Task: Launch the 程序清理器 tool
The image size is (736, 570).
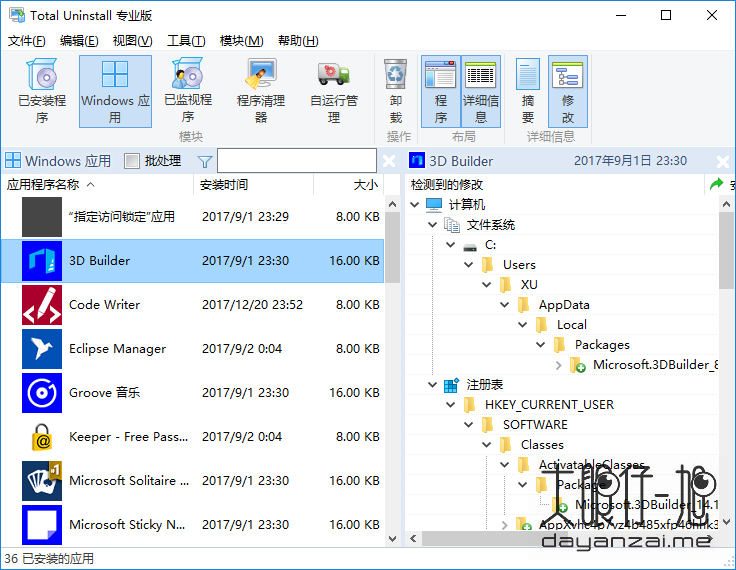Action: tap(261, 91)
